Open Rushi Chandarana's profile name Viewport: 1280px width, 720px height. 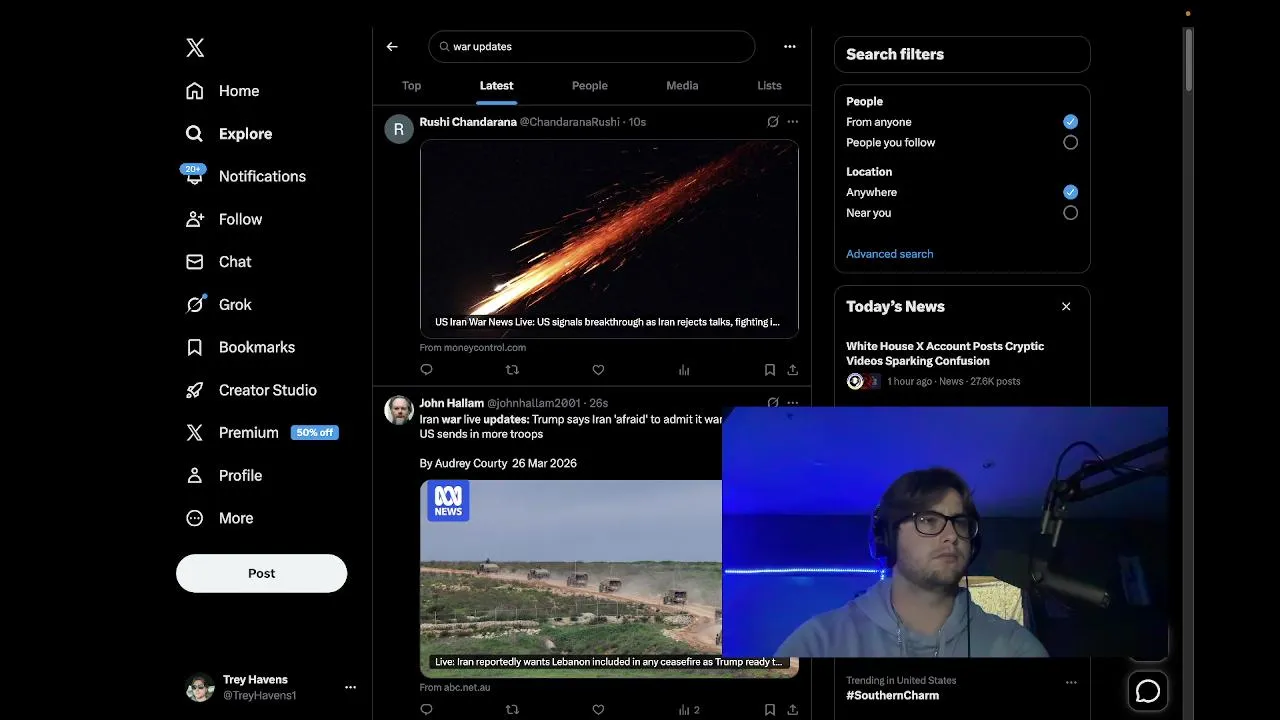pyautogui.click(x=468, y=122)
